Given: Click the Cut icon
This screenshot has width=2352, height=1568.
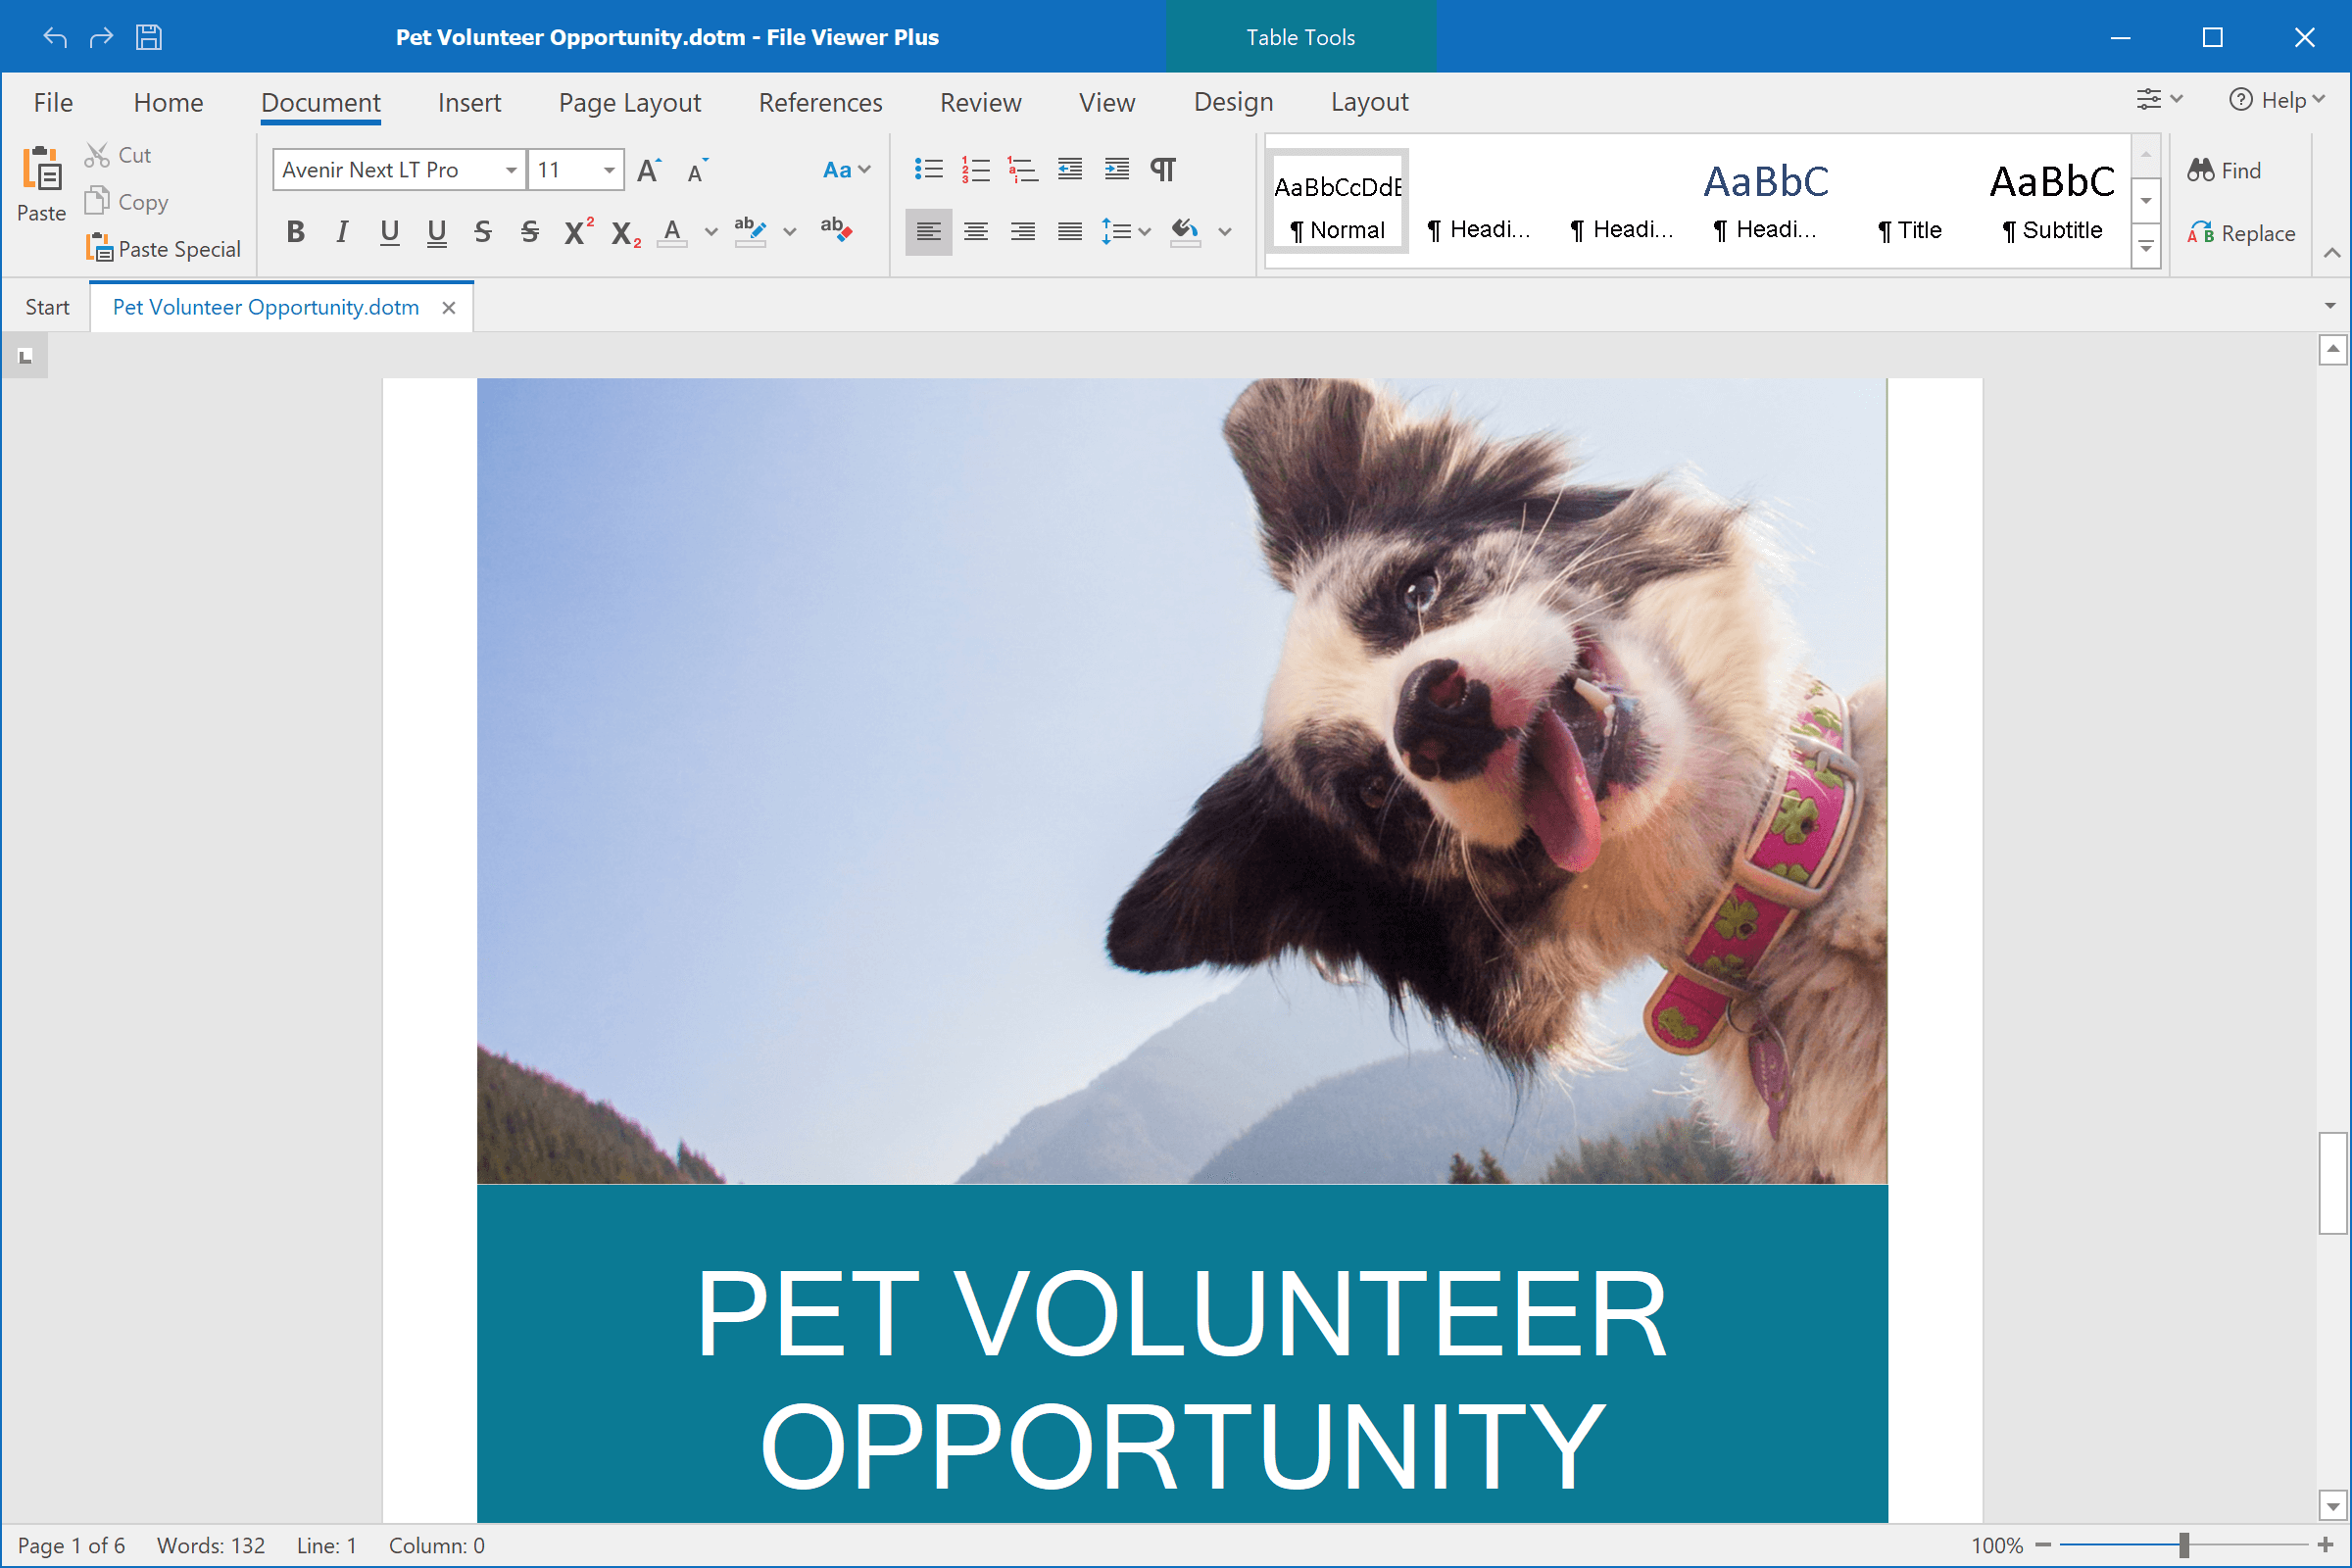Looking at the screenshot, I should point(96,153).
